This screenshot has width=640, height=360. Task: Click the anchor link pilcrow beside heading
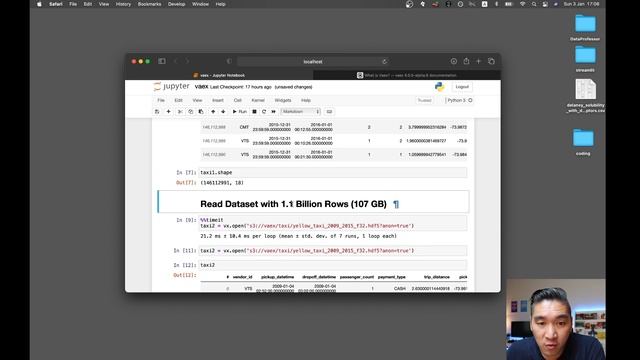(396, 204)
